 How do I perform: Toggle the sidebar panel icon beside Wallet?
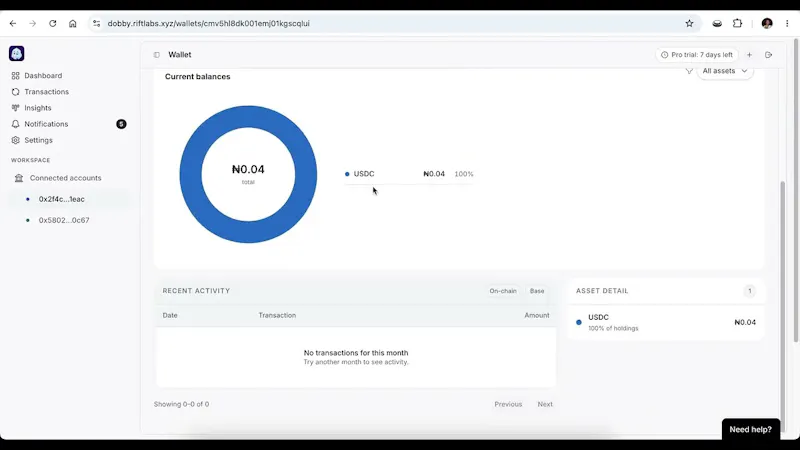coord(157,55)
